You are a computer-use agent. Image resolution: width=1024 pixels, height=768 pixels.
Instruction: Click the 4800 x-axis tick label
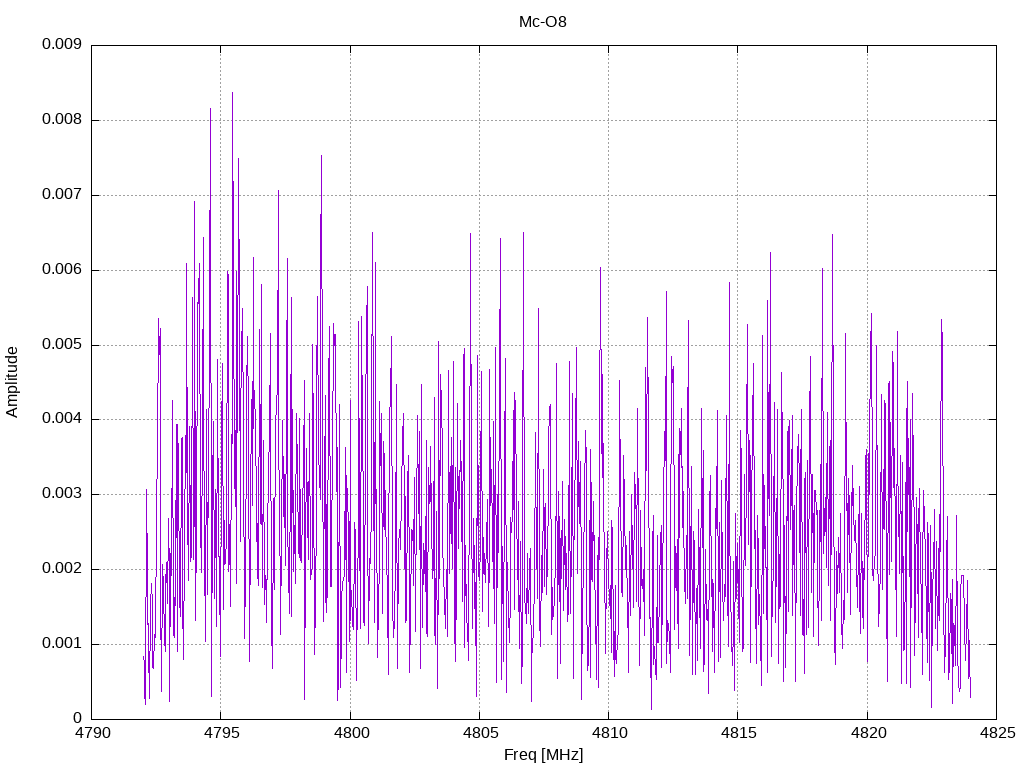(350, 734)
